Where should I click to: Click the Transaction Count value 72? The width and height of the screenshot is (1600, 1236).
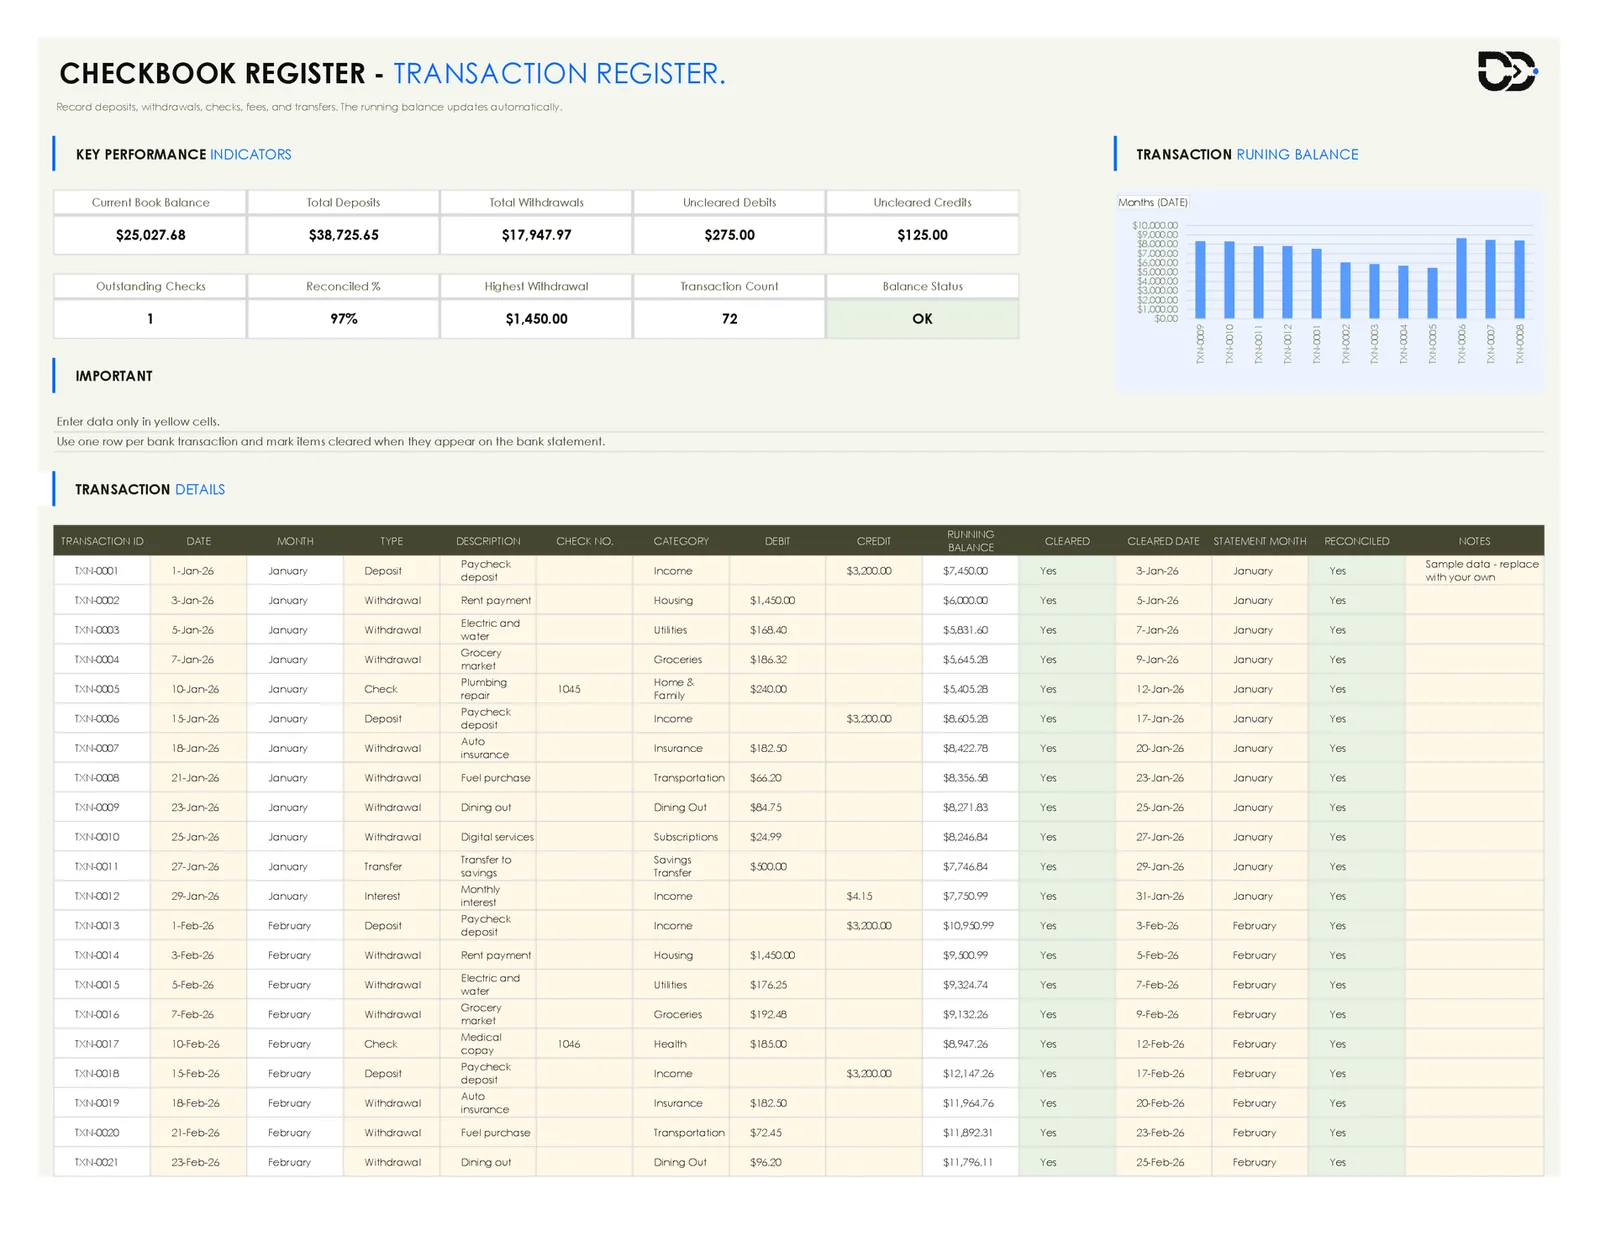click(x=729, y=319)
